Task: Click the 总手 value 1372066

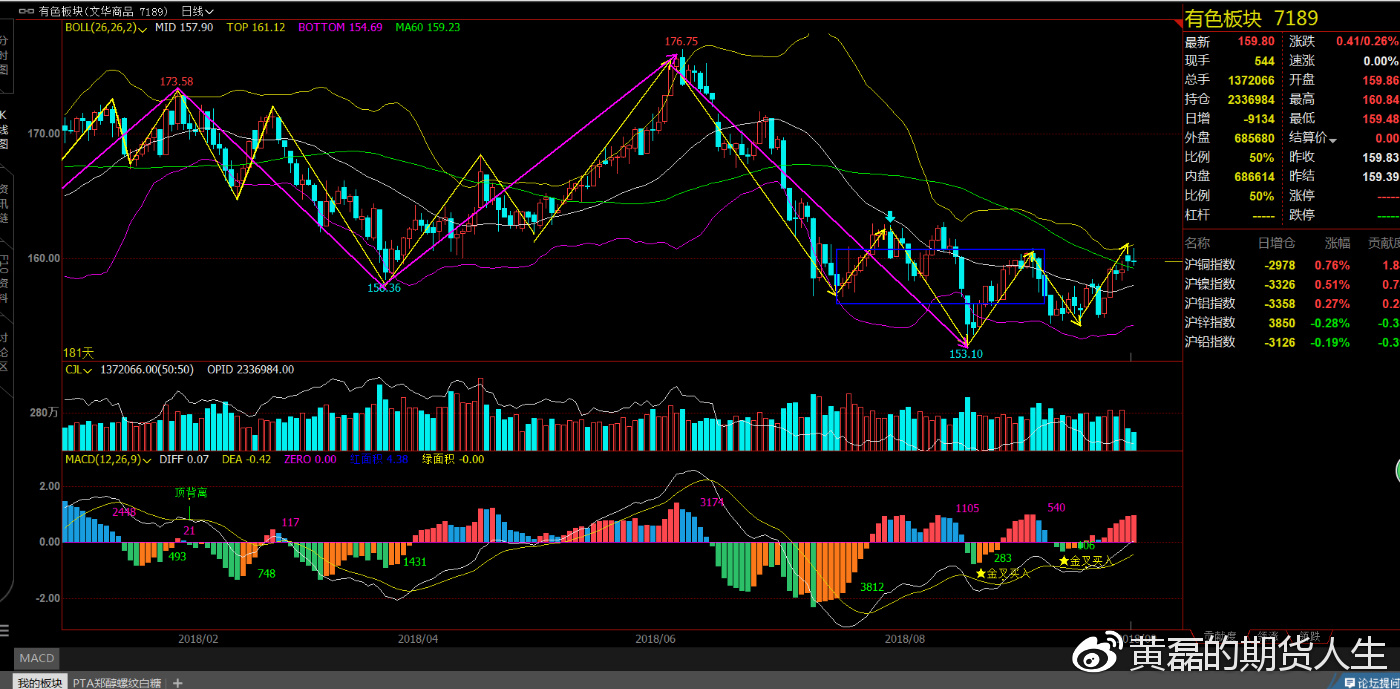Action: point(1250,80)
